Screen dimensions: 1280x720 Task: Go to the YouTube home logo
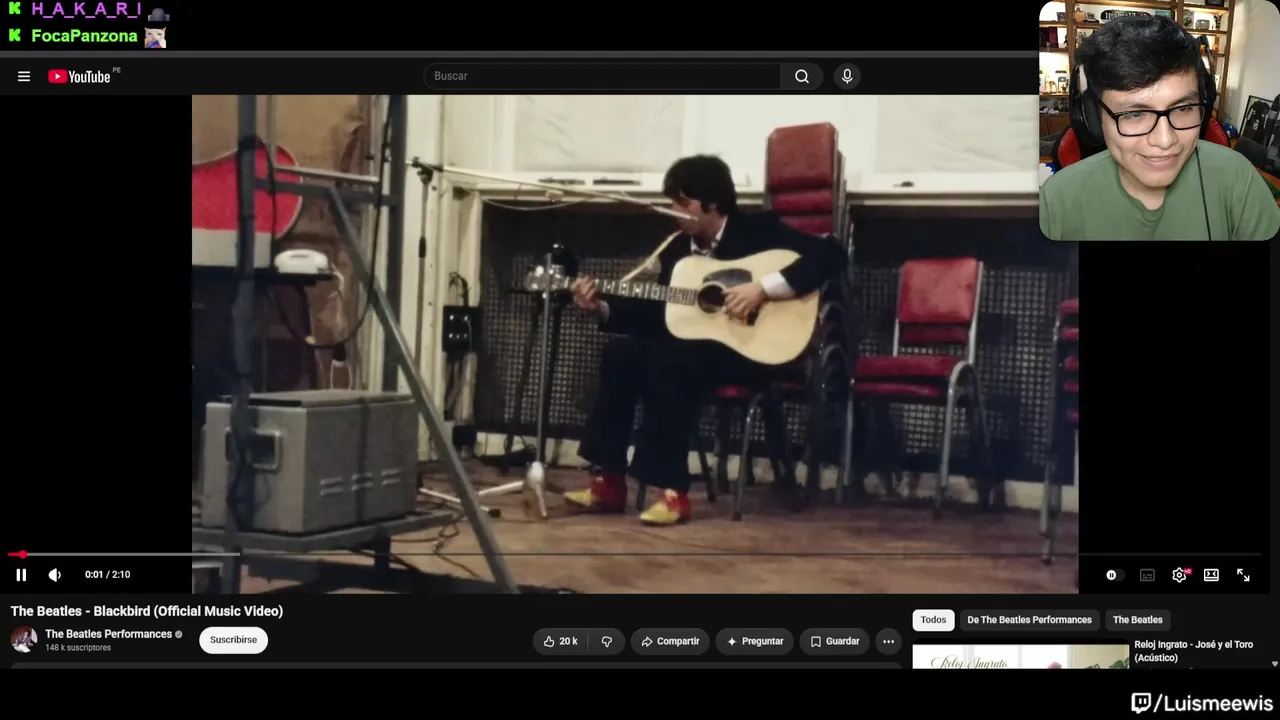pyautogui.click(x=79, y=76)
